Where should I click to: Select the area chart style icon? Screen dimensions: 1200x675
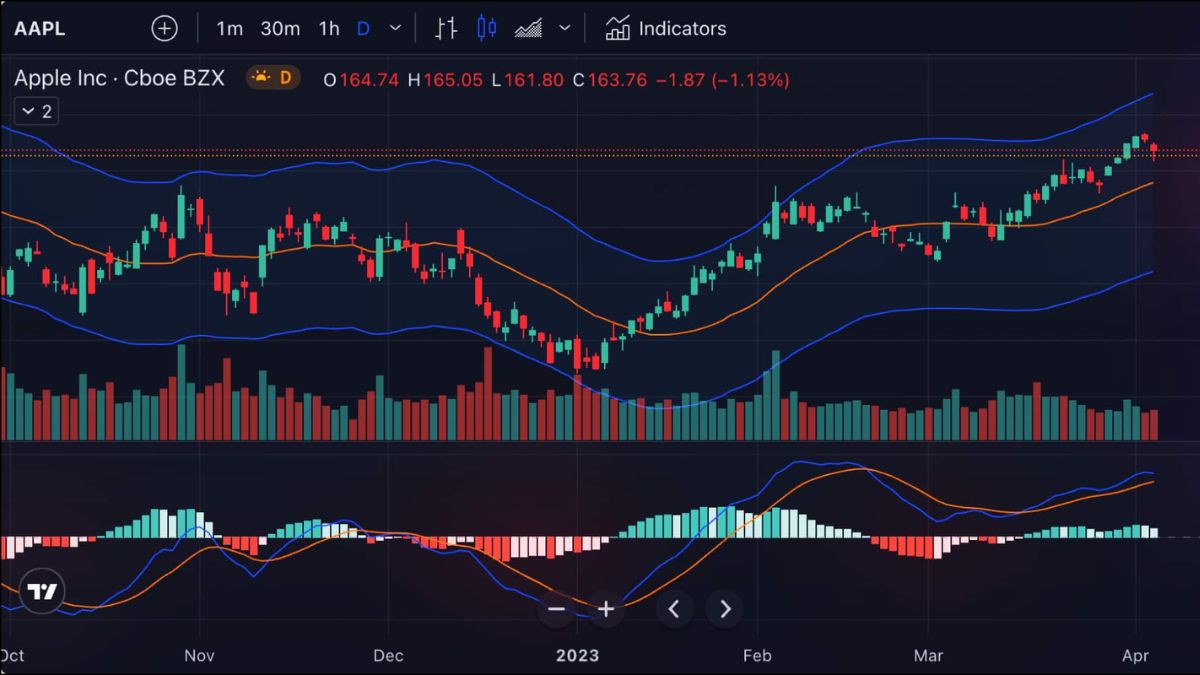(528, 28)
